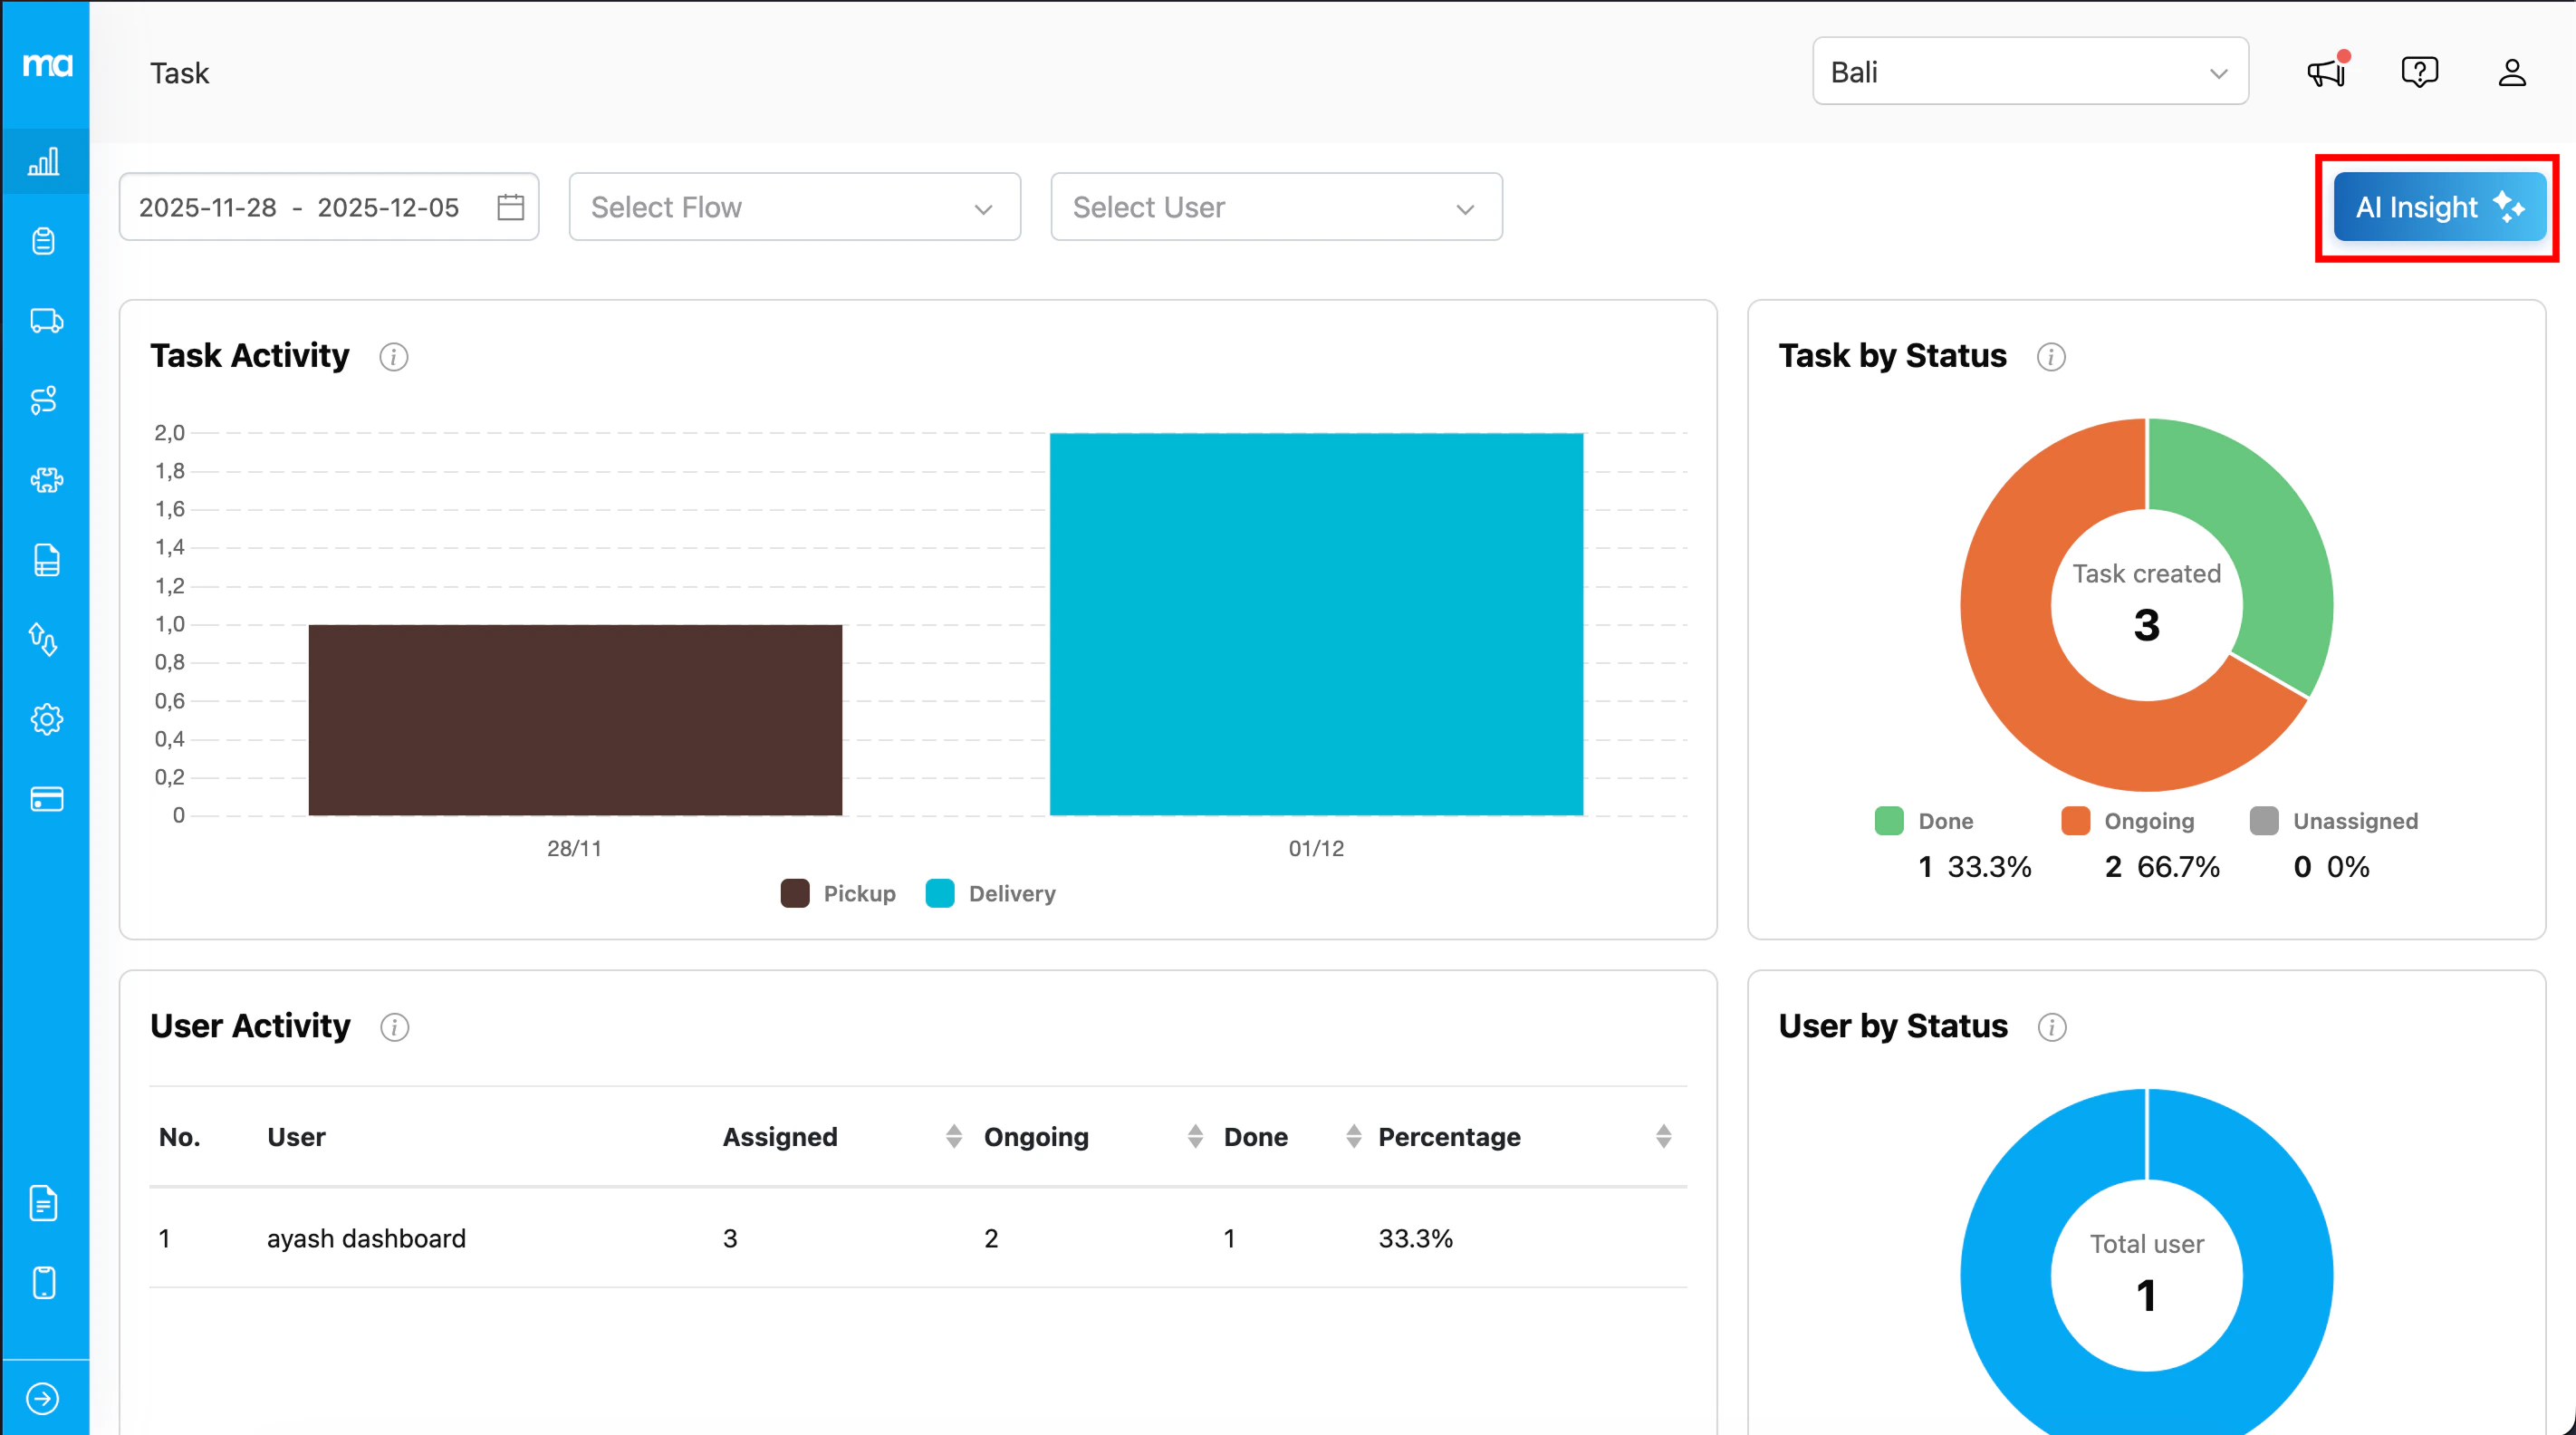Open the Settings gear in sidebar

tap(44, 719)
